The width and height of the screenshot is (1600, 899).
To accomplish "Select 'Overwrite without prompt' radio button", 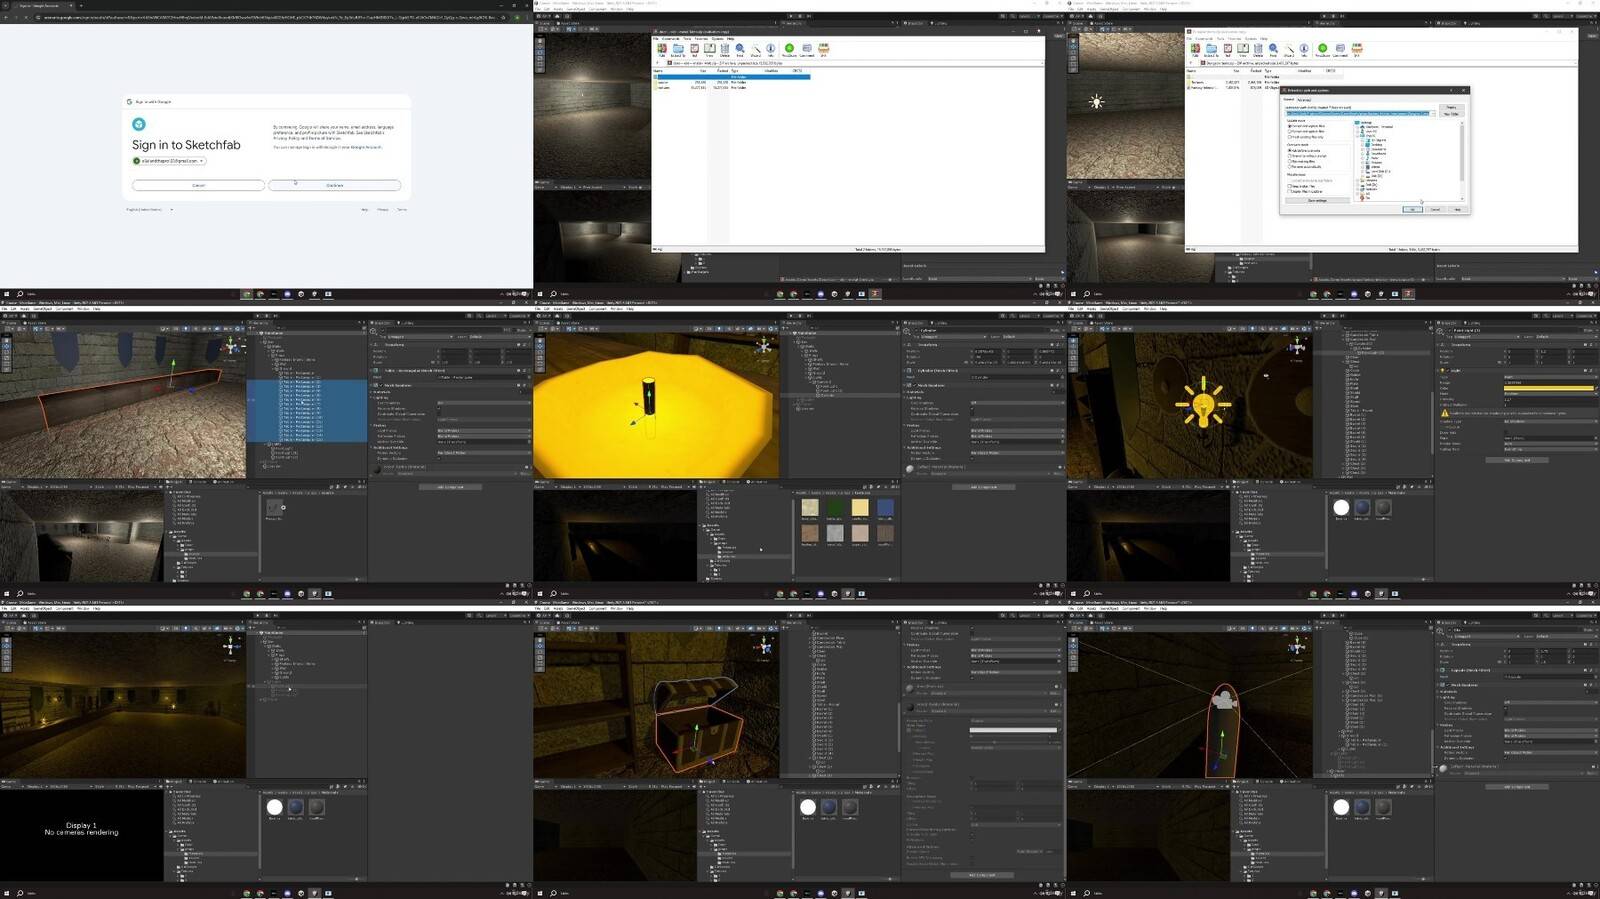I will click(1290, 156).
